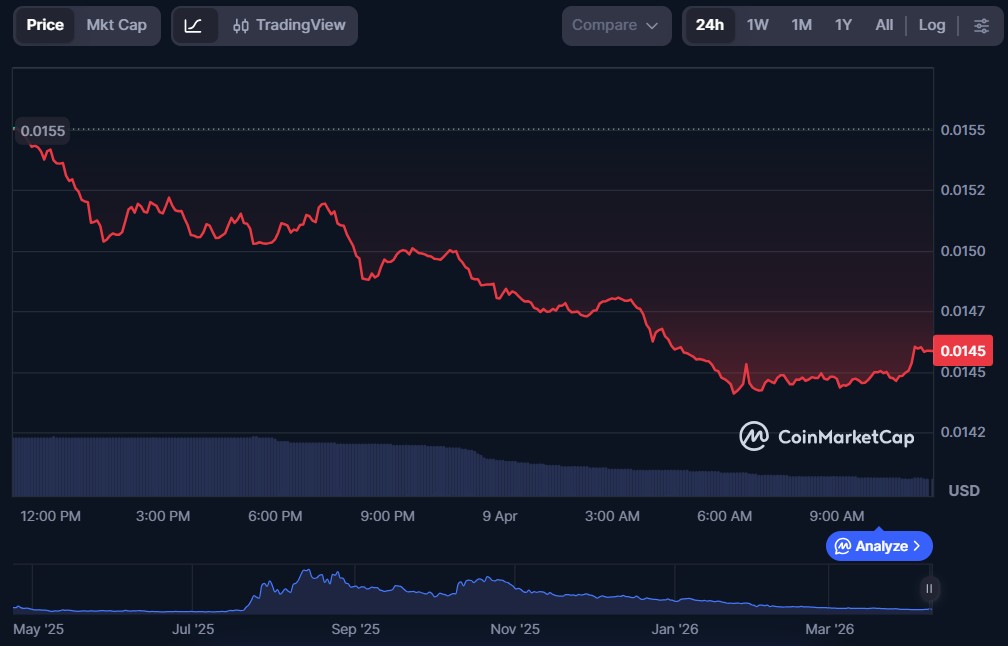Expand the Compare dropdown
The width and height of the screenshot is (1008, 646).
coord(616,25)
